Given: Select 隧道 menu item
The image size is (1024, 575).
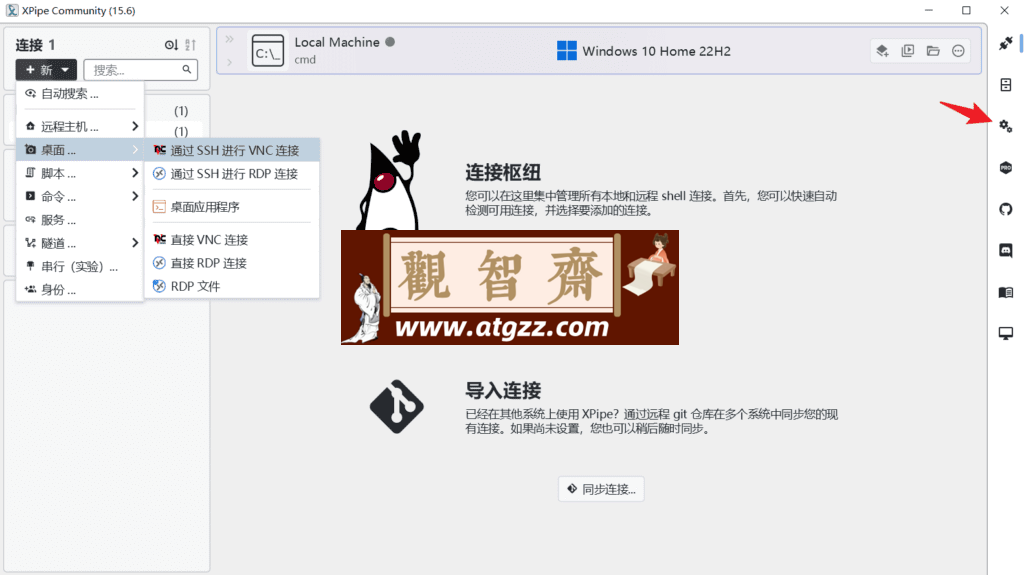Looking at the screenshot, I should [80, 243].
